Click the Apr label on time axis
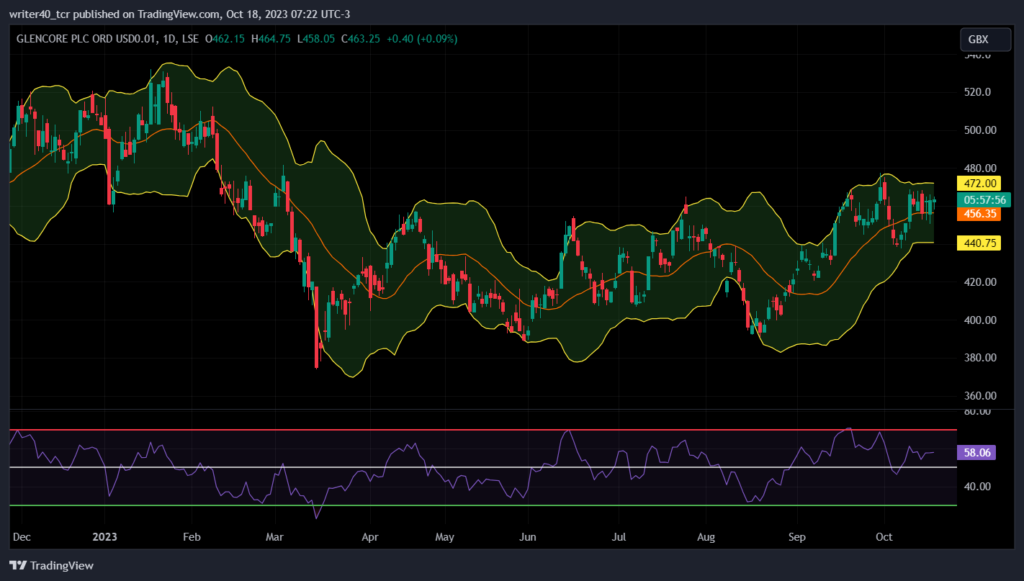Viewport: 1024px width, 581px height. [370, 537]
